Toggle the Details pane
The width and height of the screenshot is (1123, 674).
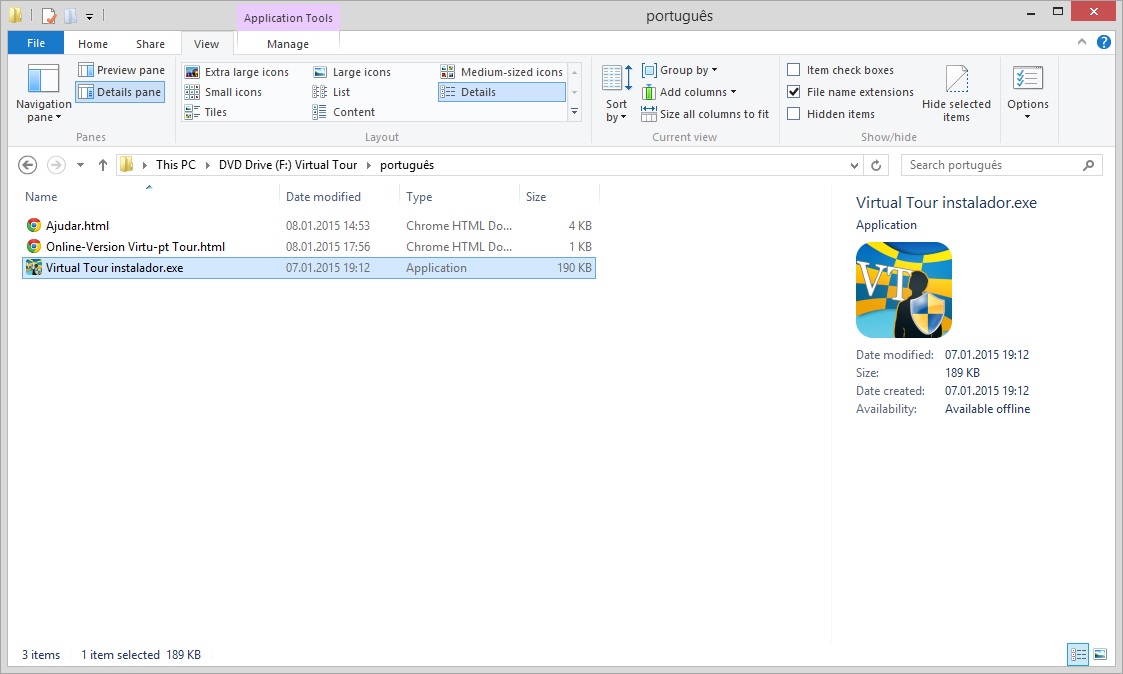(120, 92)
